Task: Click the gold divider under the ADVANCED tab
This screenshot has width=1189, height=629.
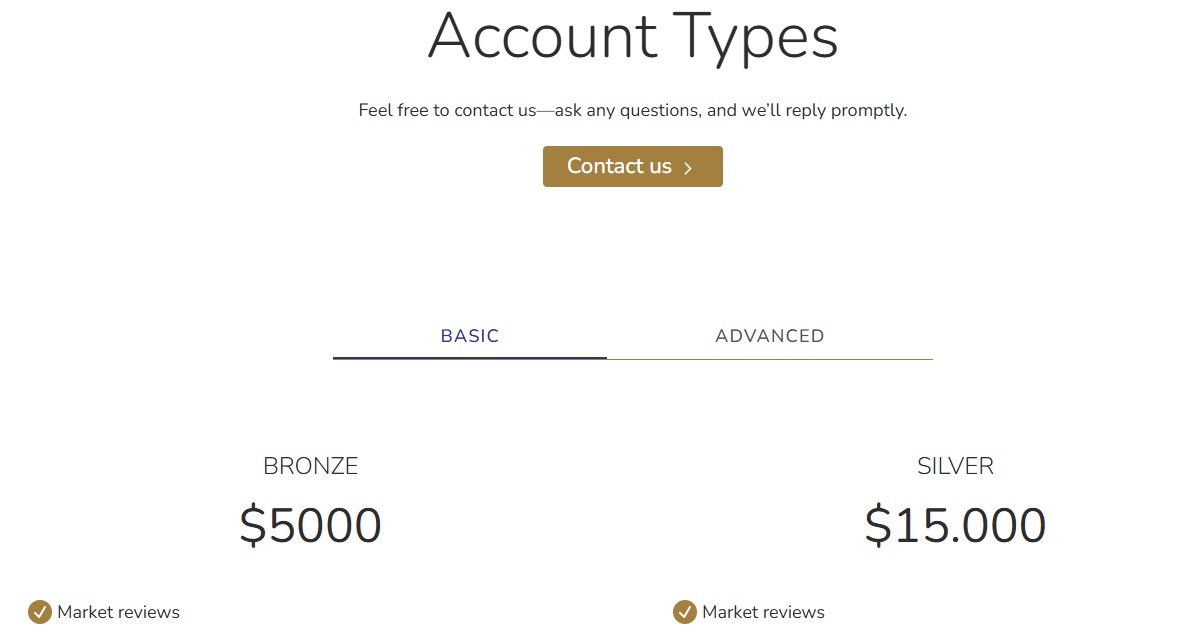Action: (769, 357)
